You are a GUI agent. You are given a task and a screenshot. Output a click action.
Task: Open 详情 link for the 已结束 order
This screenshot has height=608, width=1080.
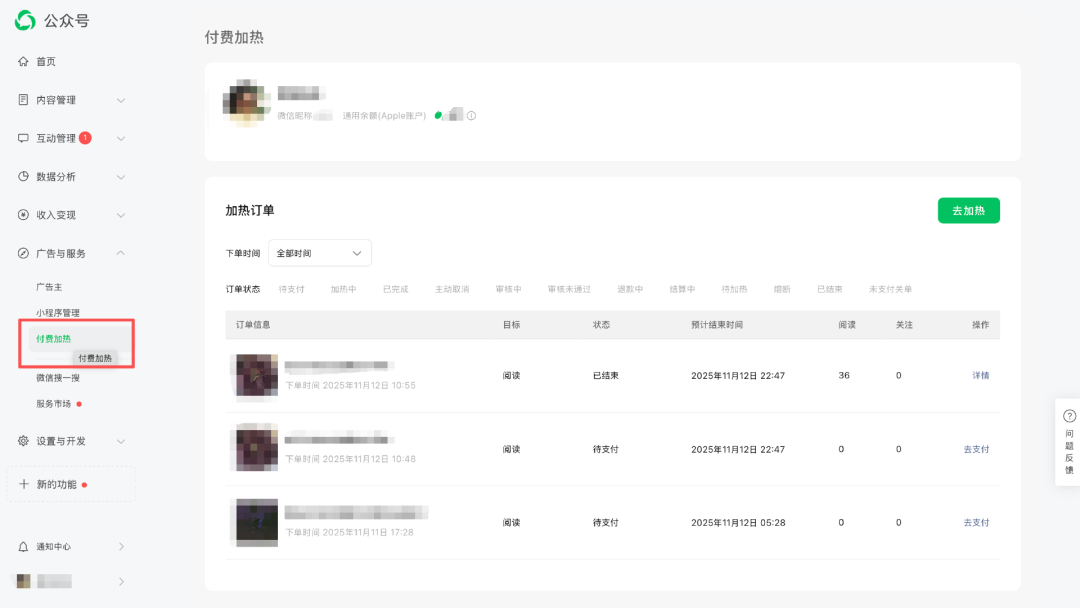(980, 376)
